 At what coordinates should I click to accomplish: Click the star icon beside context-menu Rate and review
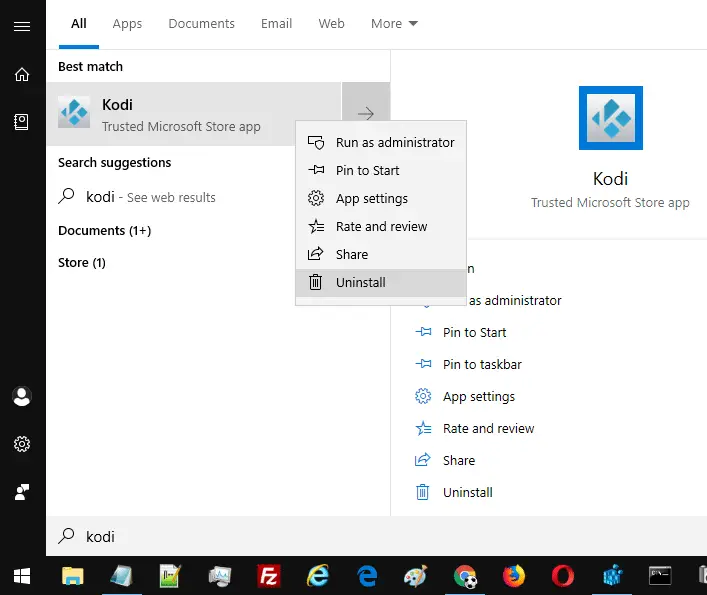pyautogui.click(x=316, y=226)
